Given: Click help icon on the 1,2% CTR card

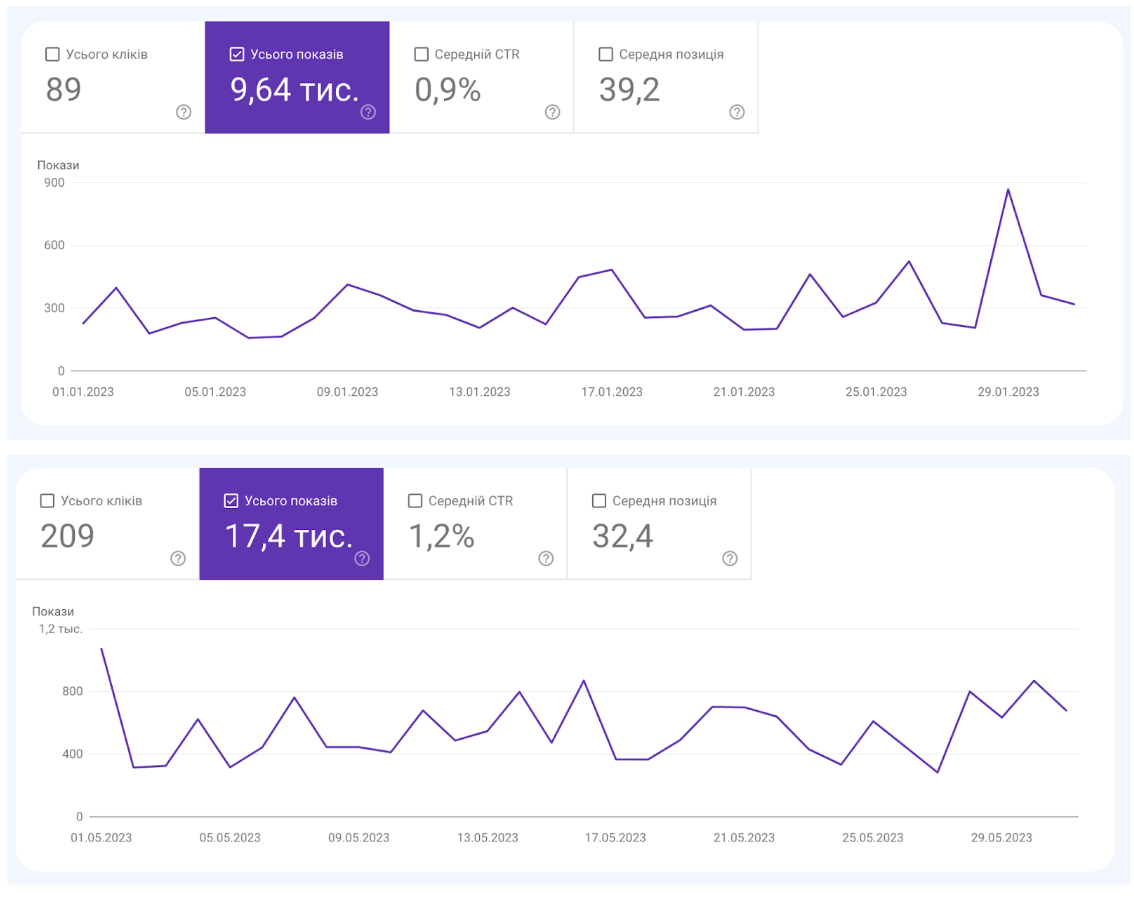Looking at the screenshot, I should pos(546,558).
